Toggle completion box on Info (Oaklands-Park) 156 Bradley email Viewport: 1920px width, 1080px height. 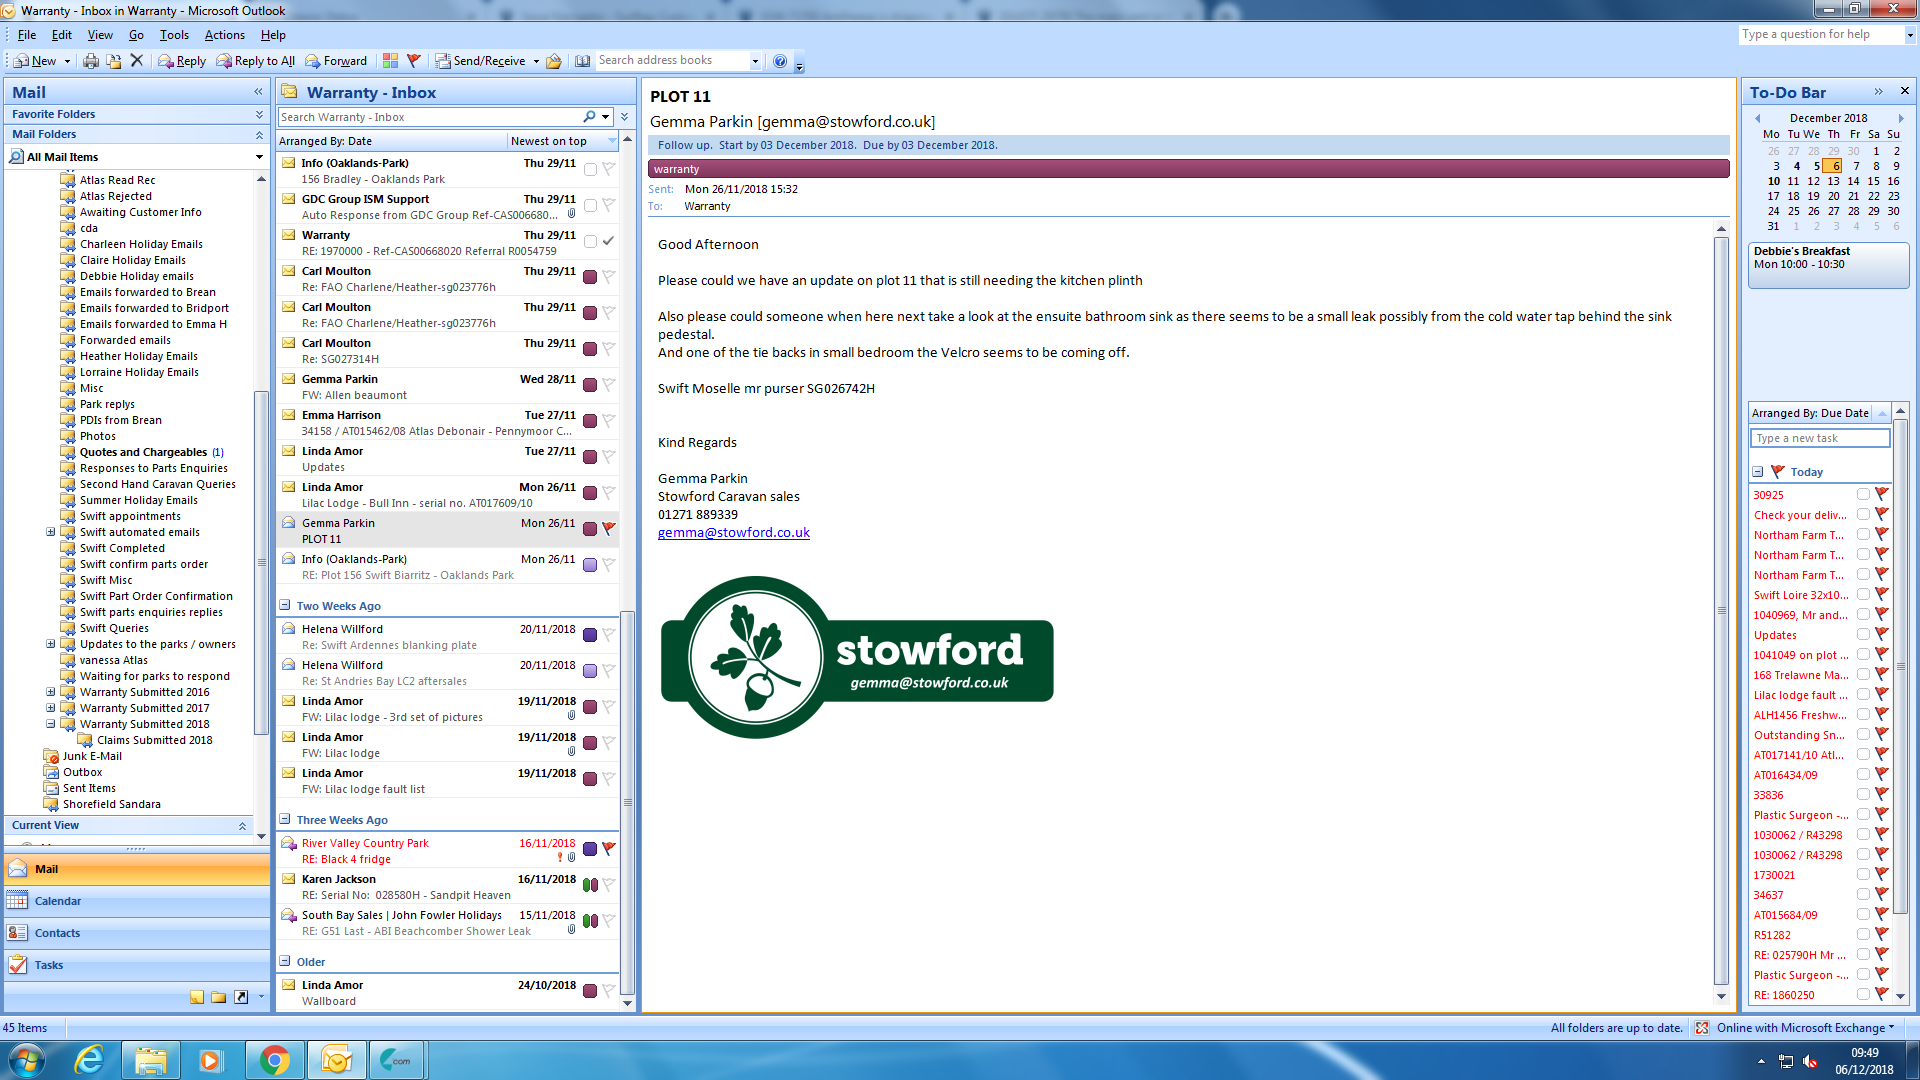[590, 169]
